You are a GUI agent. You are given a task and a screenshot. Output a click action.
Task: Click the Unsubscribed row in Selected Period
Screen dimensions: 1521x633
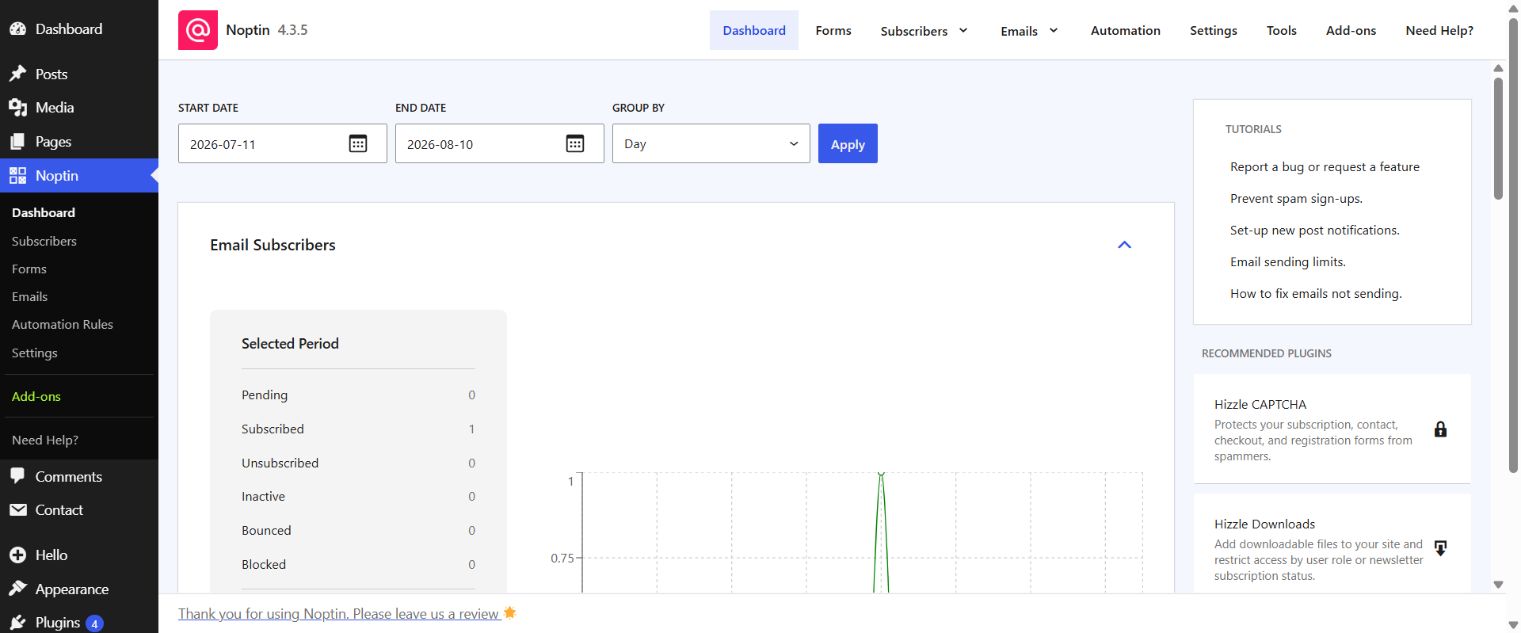[x=358, y=463]
